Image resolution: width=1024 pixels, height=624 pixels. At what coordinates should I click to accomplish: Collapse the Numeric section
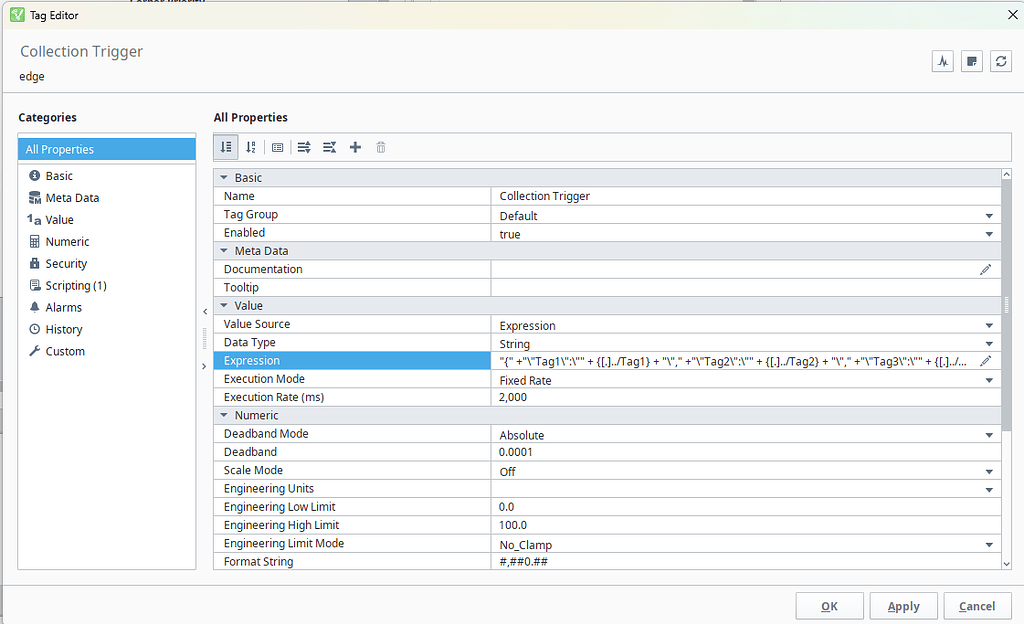pyautogui.click(x=223, y=415)
